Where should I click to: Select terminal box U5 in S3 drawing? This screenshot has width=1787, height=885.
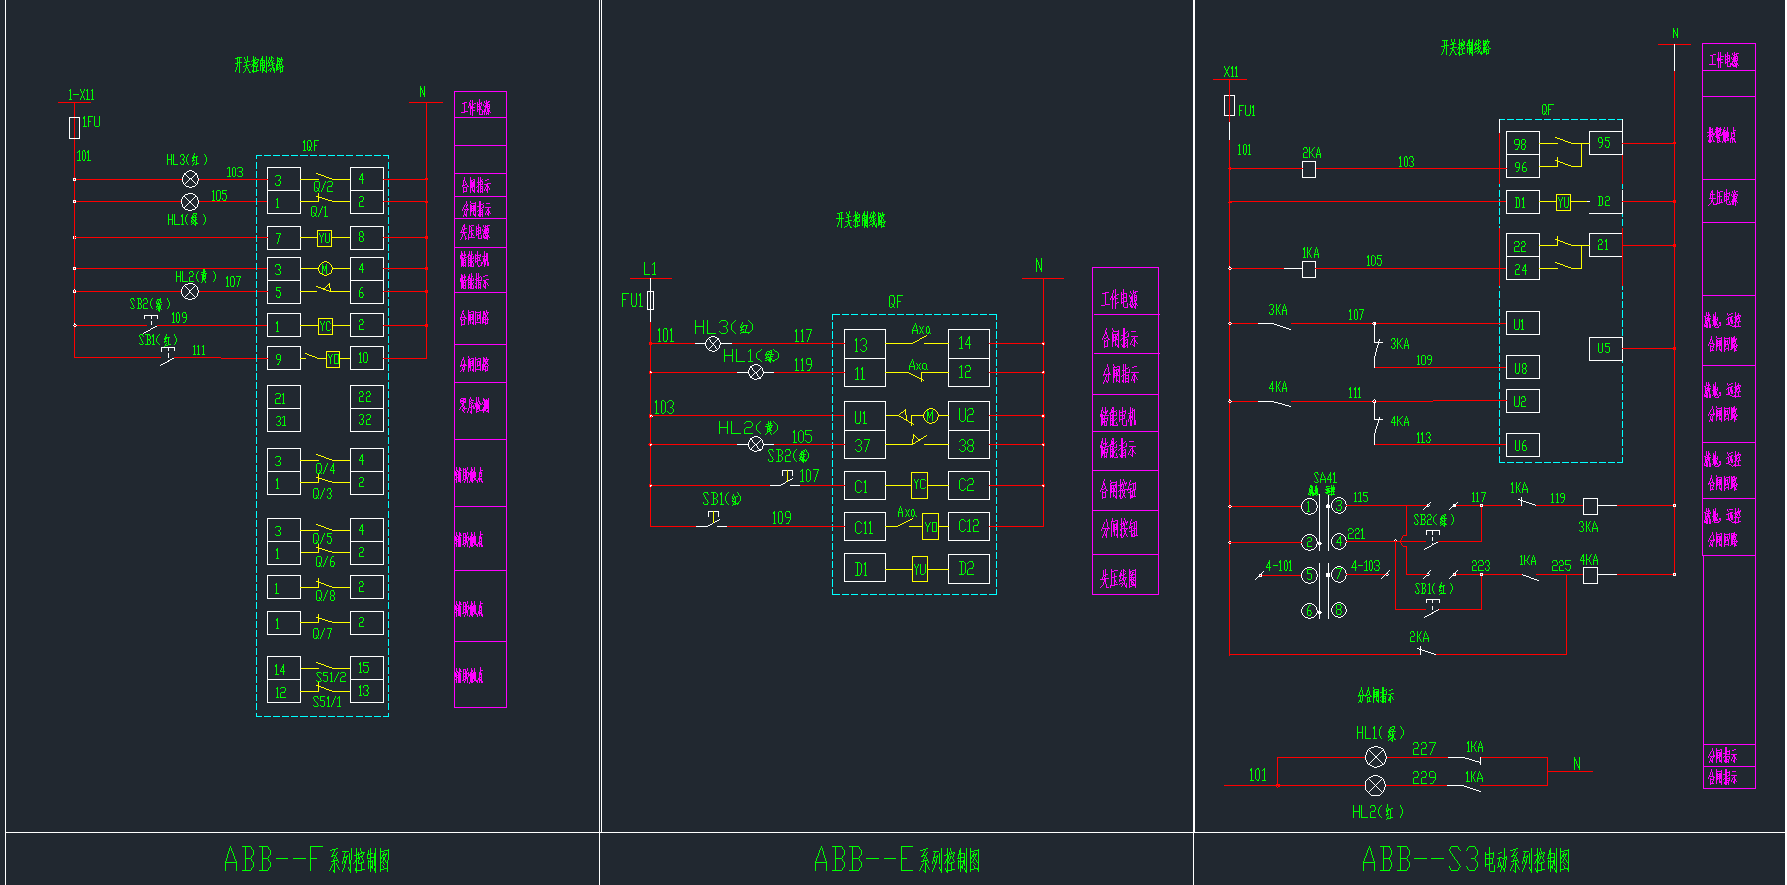coord(1605,348)
